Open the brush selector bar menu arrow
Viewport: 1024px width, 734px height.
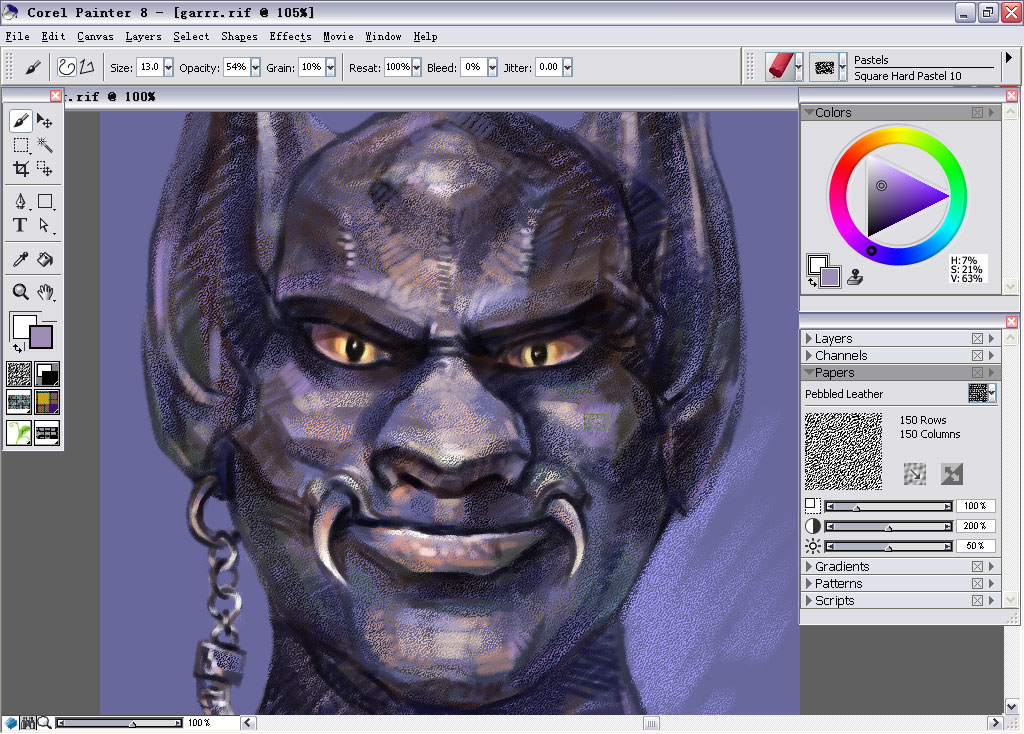[x=1009, y=58]
